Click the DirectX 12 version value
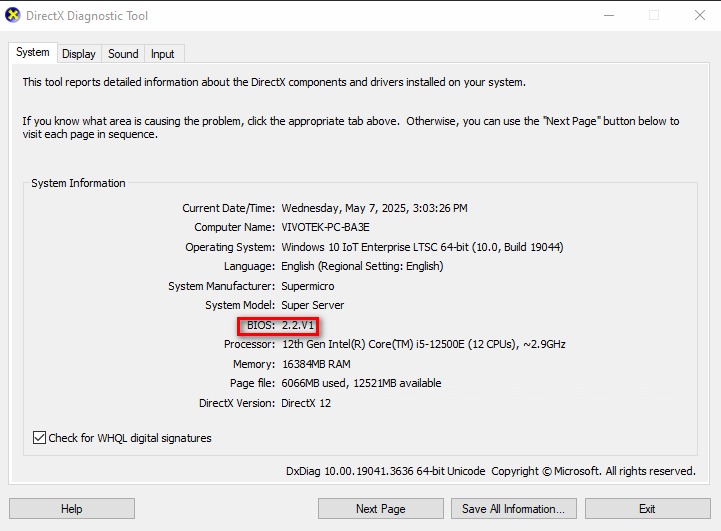721x531 pixels. point(306,403)
